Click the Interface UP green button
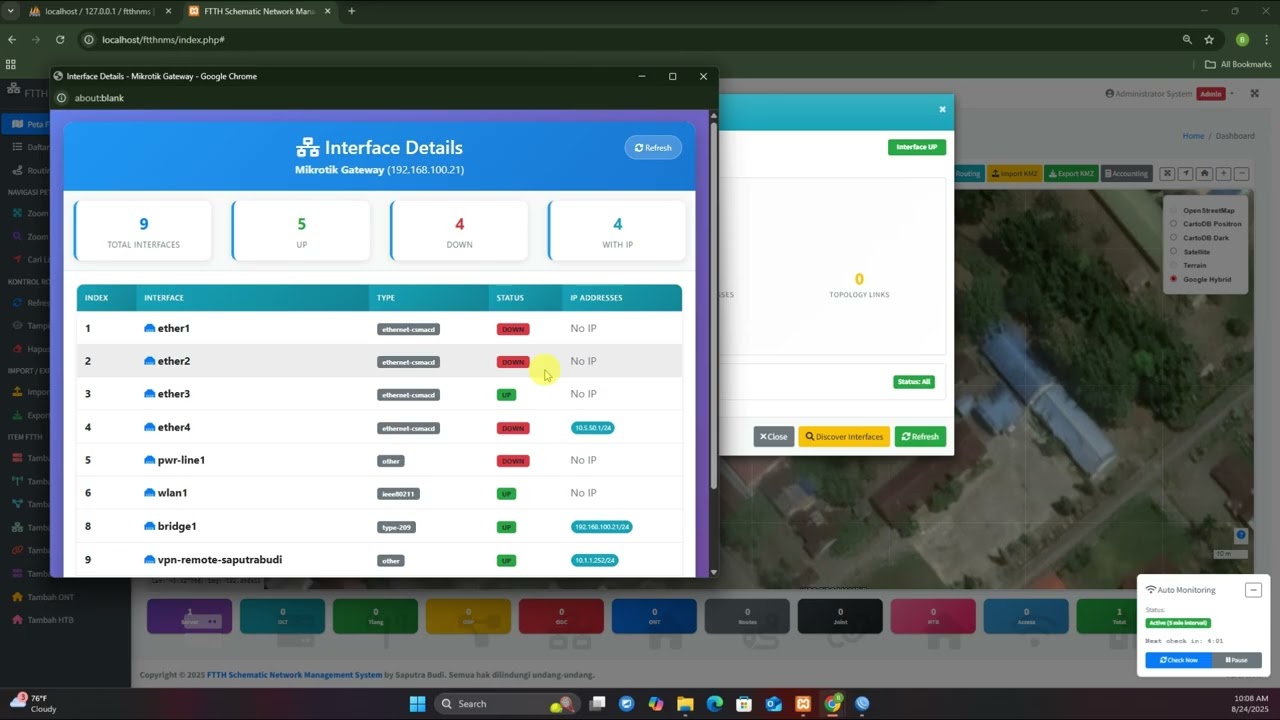The width and height of the screenshot is (1280, 720). tap(916, 147)
